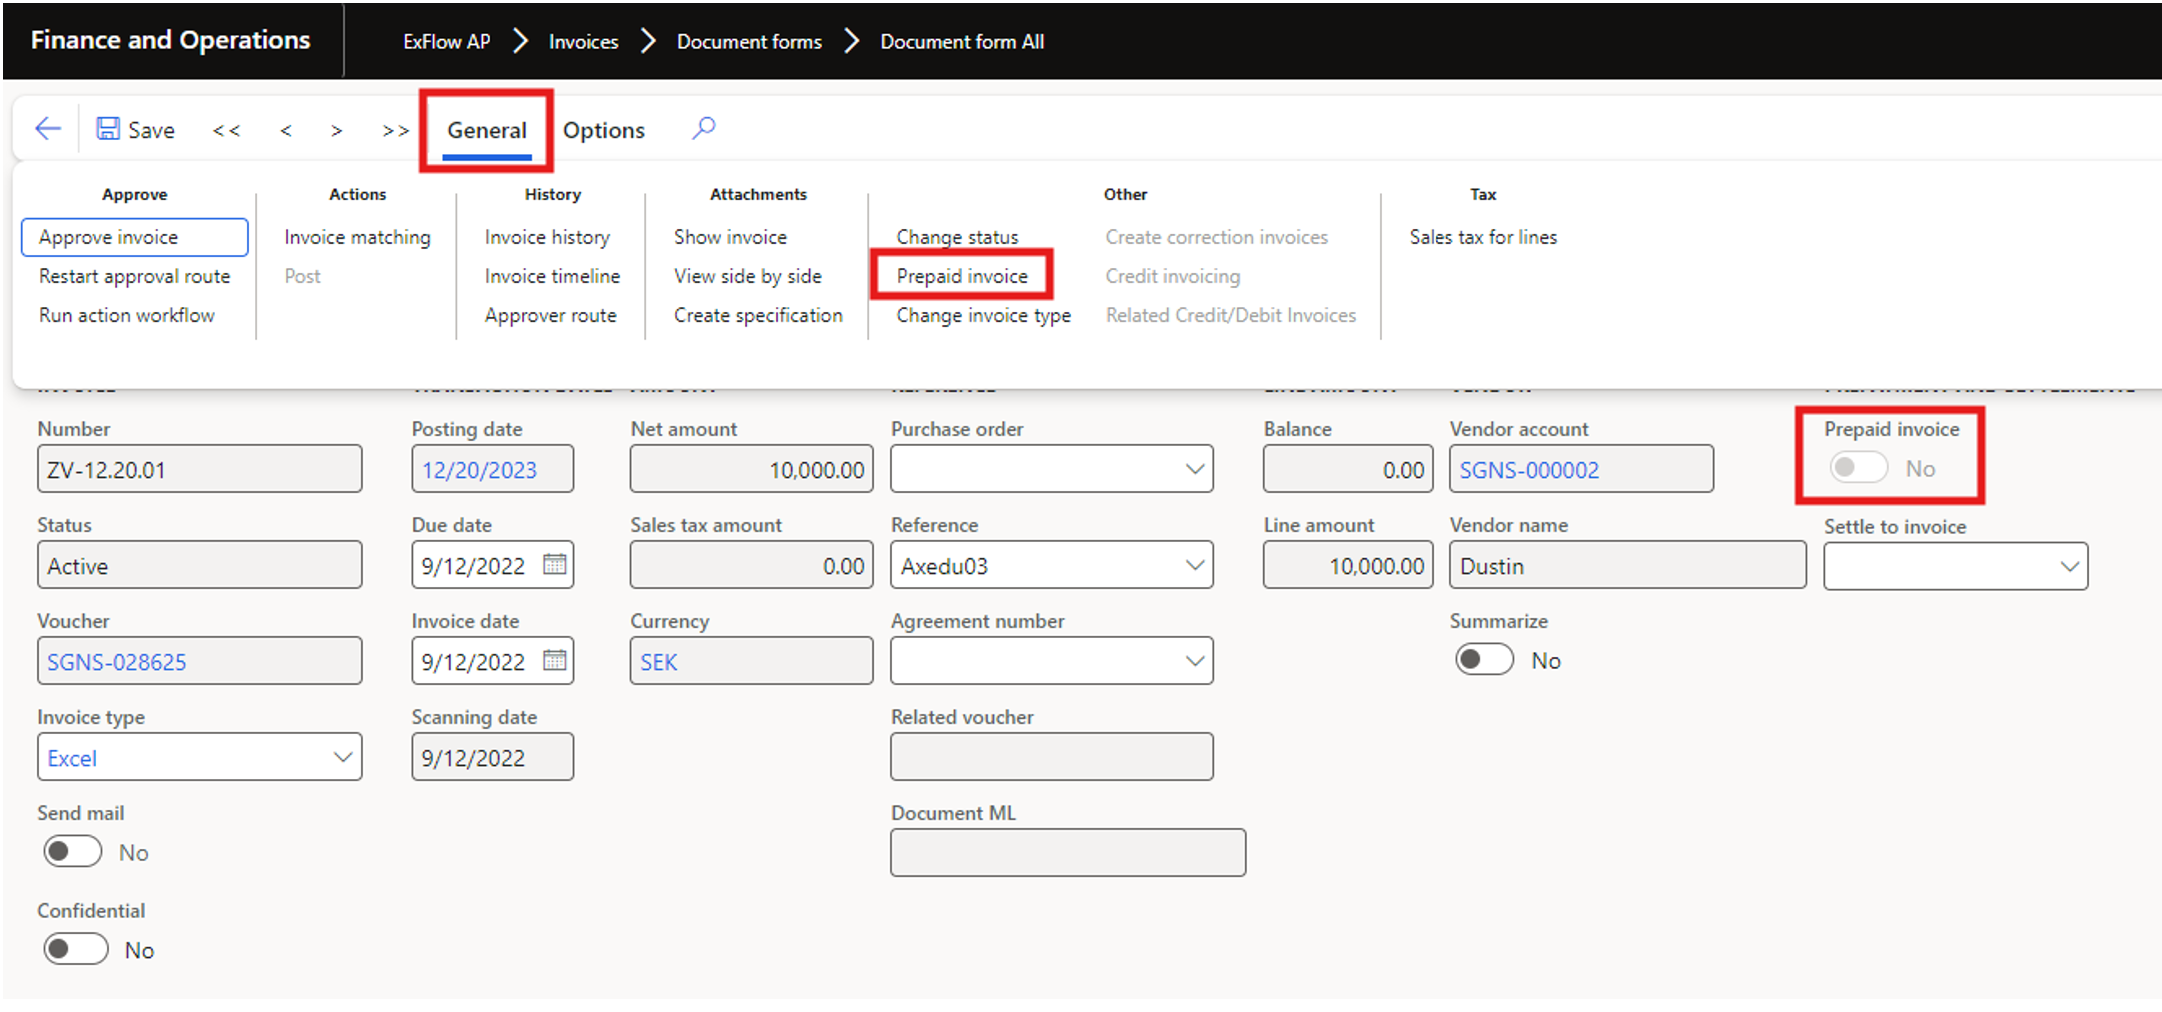Expand the Purchase order dropdown
Image resolution: width=2162 pixels, height=1012 pixels.
1195,469
